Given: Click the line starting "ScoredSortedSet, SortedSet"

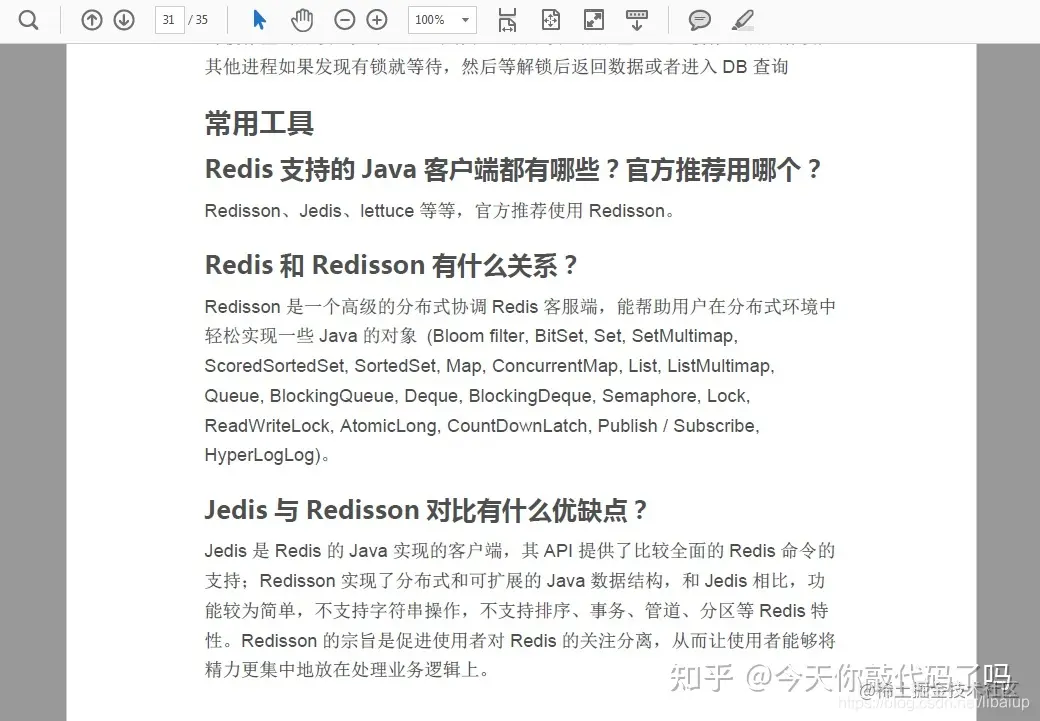Looking at the screenshot, I should point(489,366).
